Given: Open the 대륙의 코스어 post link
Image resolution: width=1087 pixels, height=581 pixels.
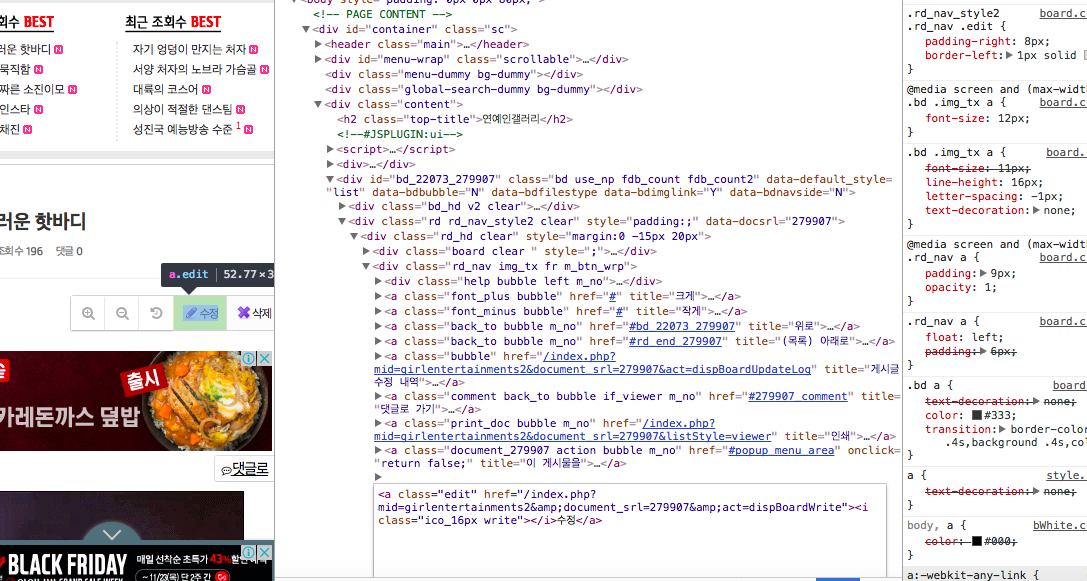Looking at the screenshot, I should point(166,89).
